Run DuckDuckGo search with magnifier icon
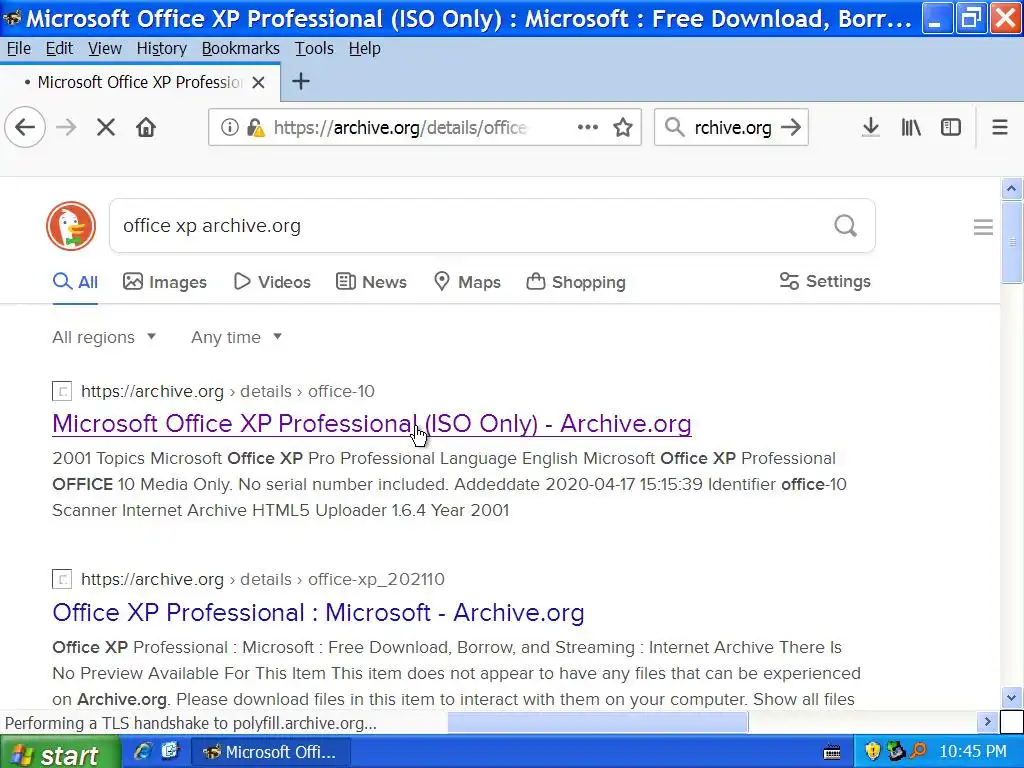This screenshot has width=1024, height=768. (x=846, y=226)
